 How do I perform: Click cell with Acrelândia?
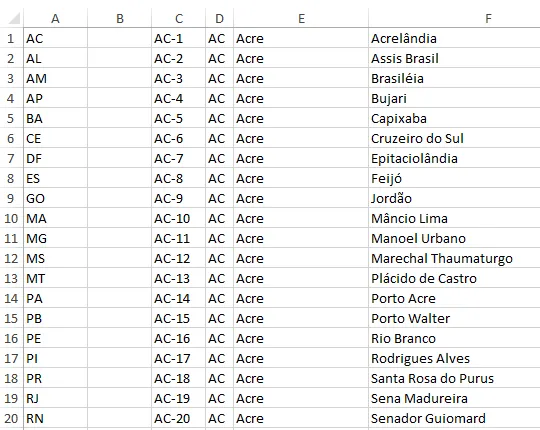[454, 38]
